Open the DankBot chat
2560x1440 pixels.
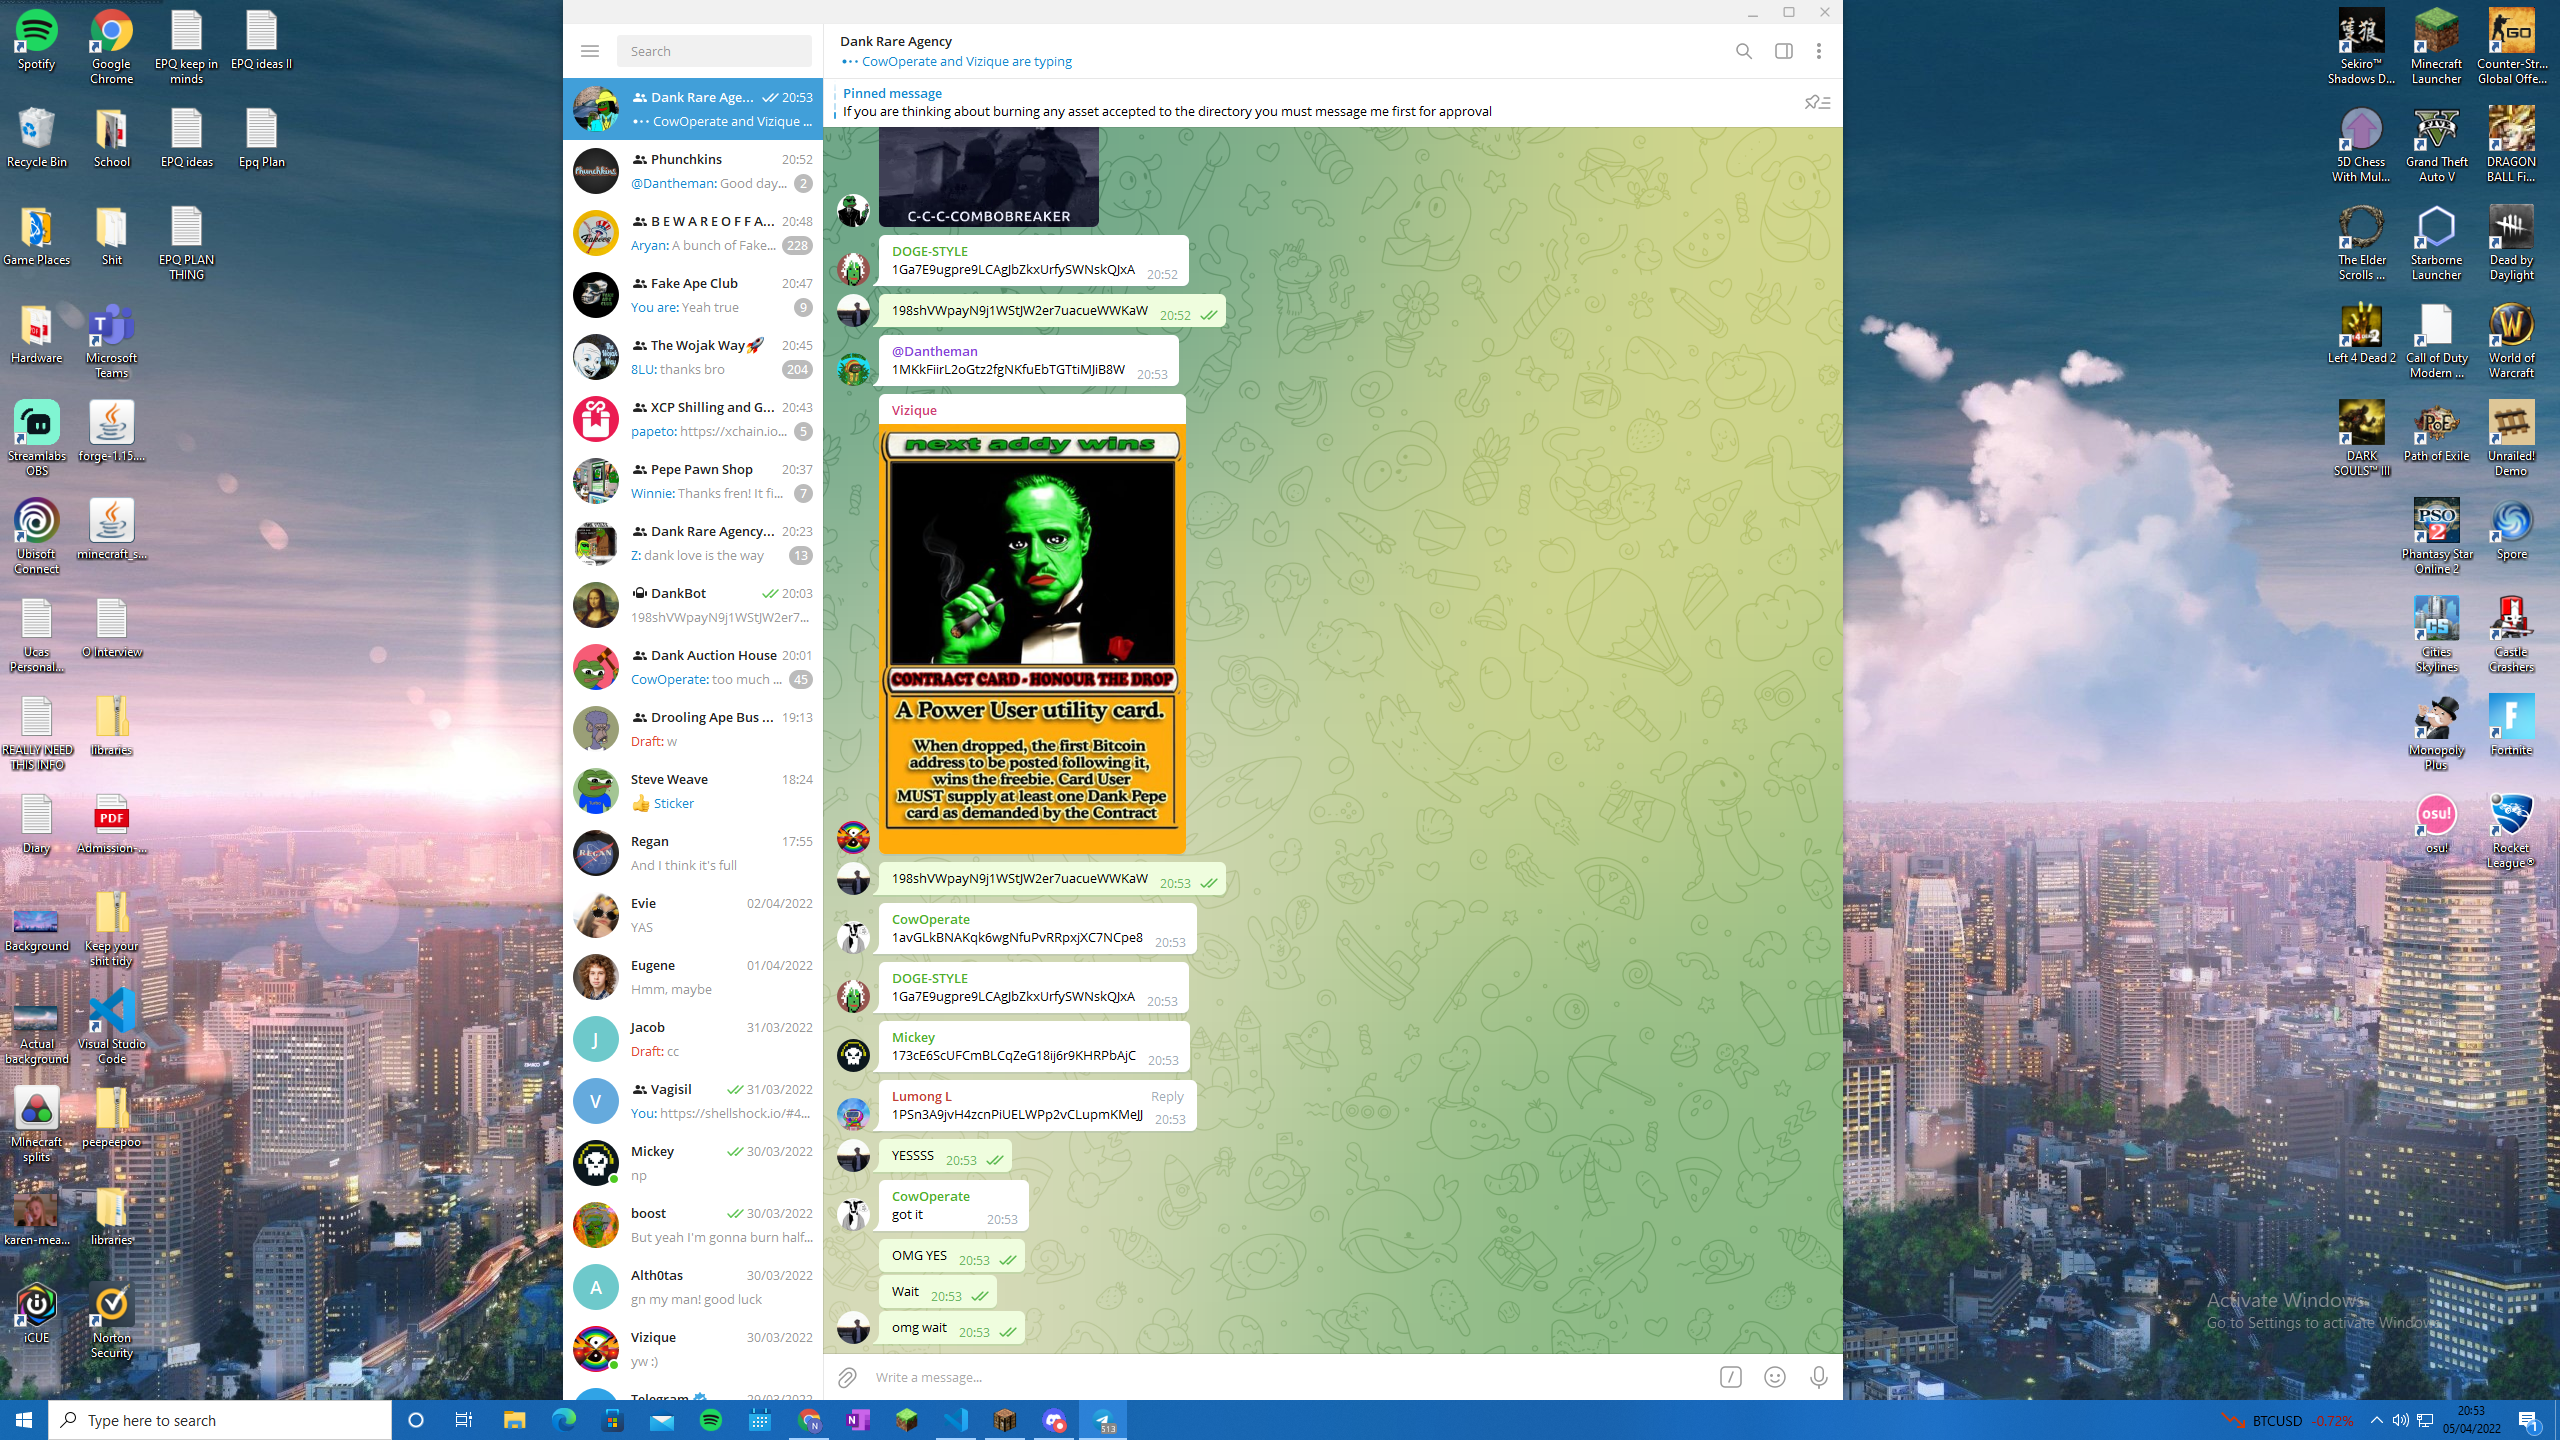click(693, 605)
